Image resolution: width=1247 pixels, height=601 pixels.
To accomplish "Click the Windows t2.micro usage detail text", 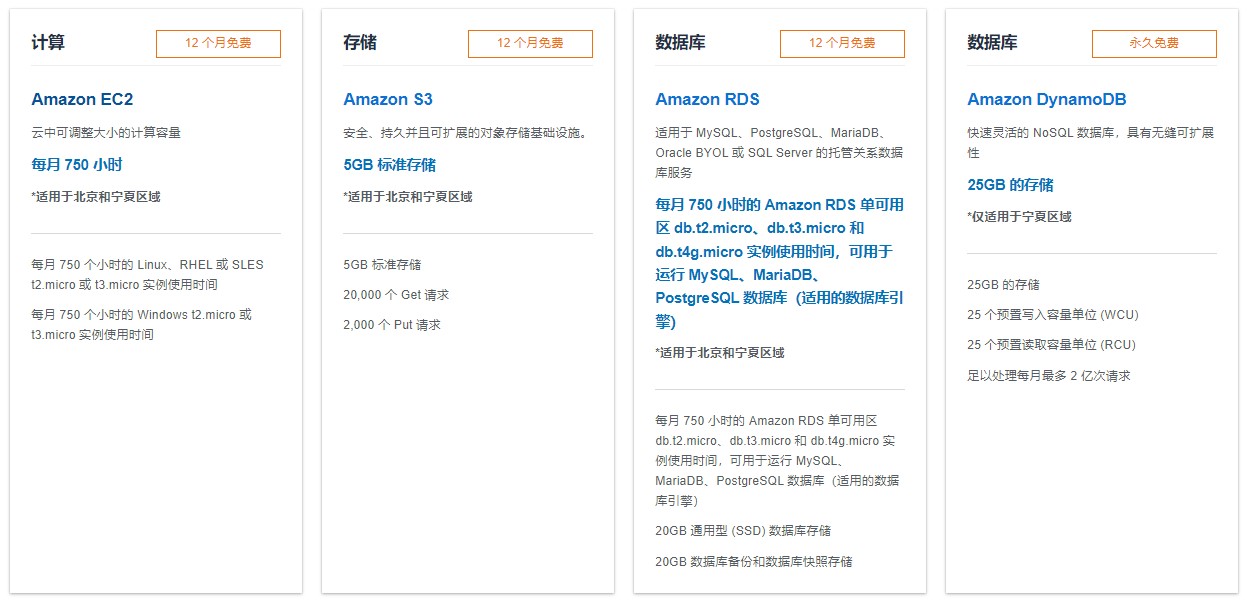I will click(142, 325).
